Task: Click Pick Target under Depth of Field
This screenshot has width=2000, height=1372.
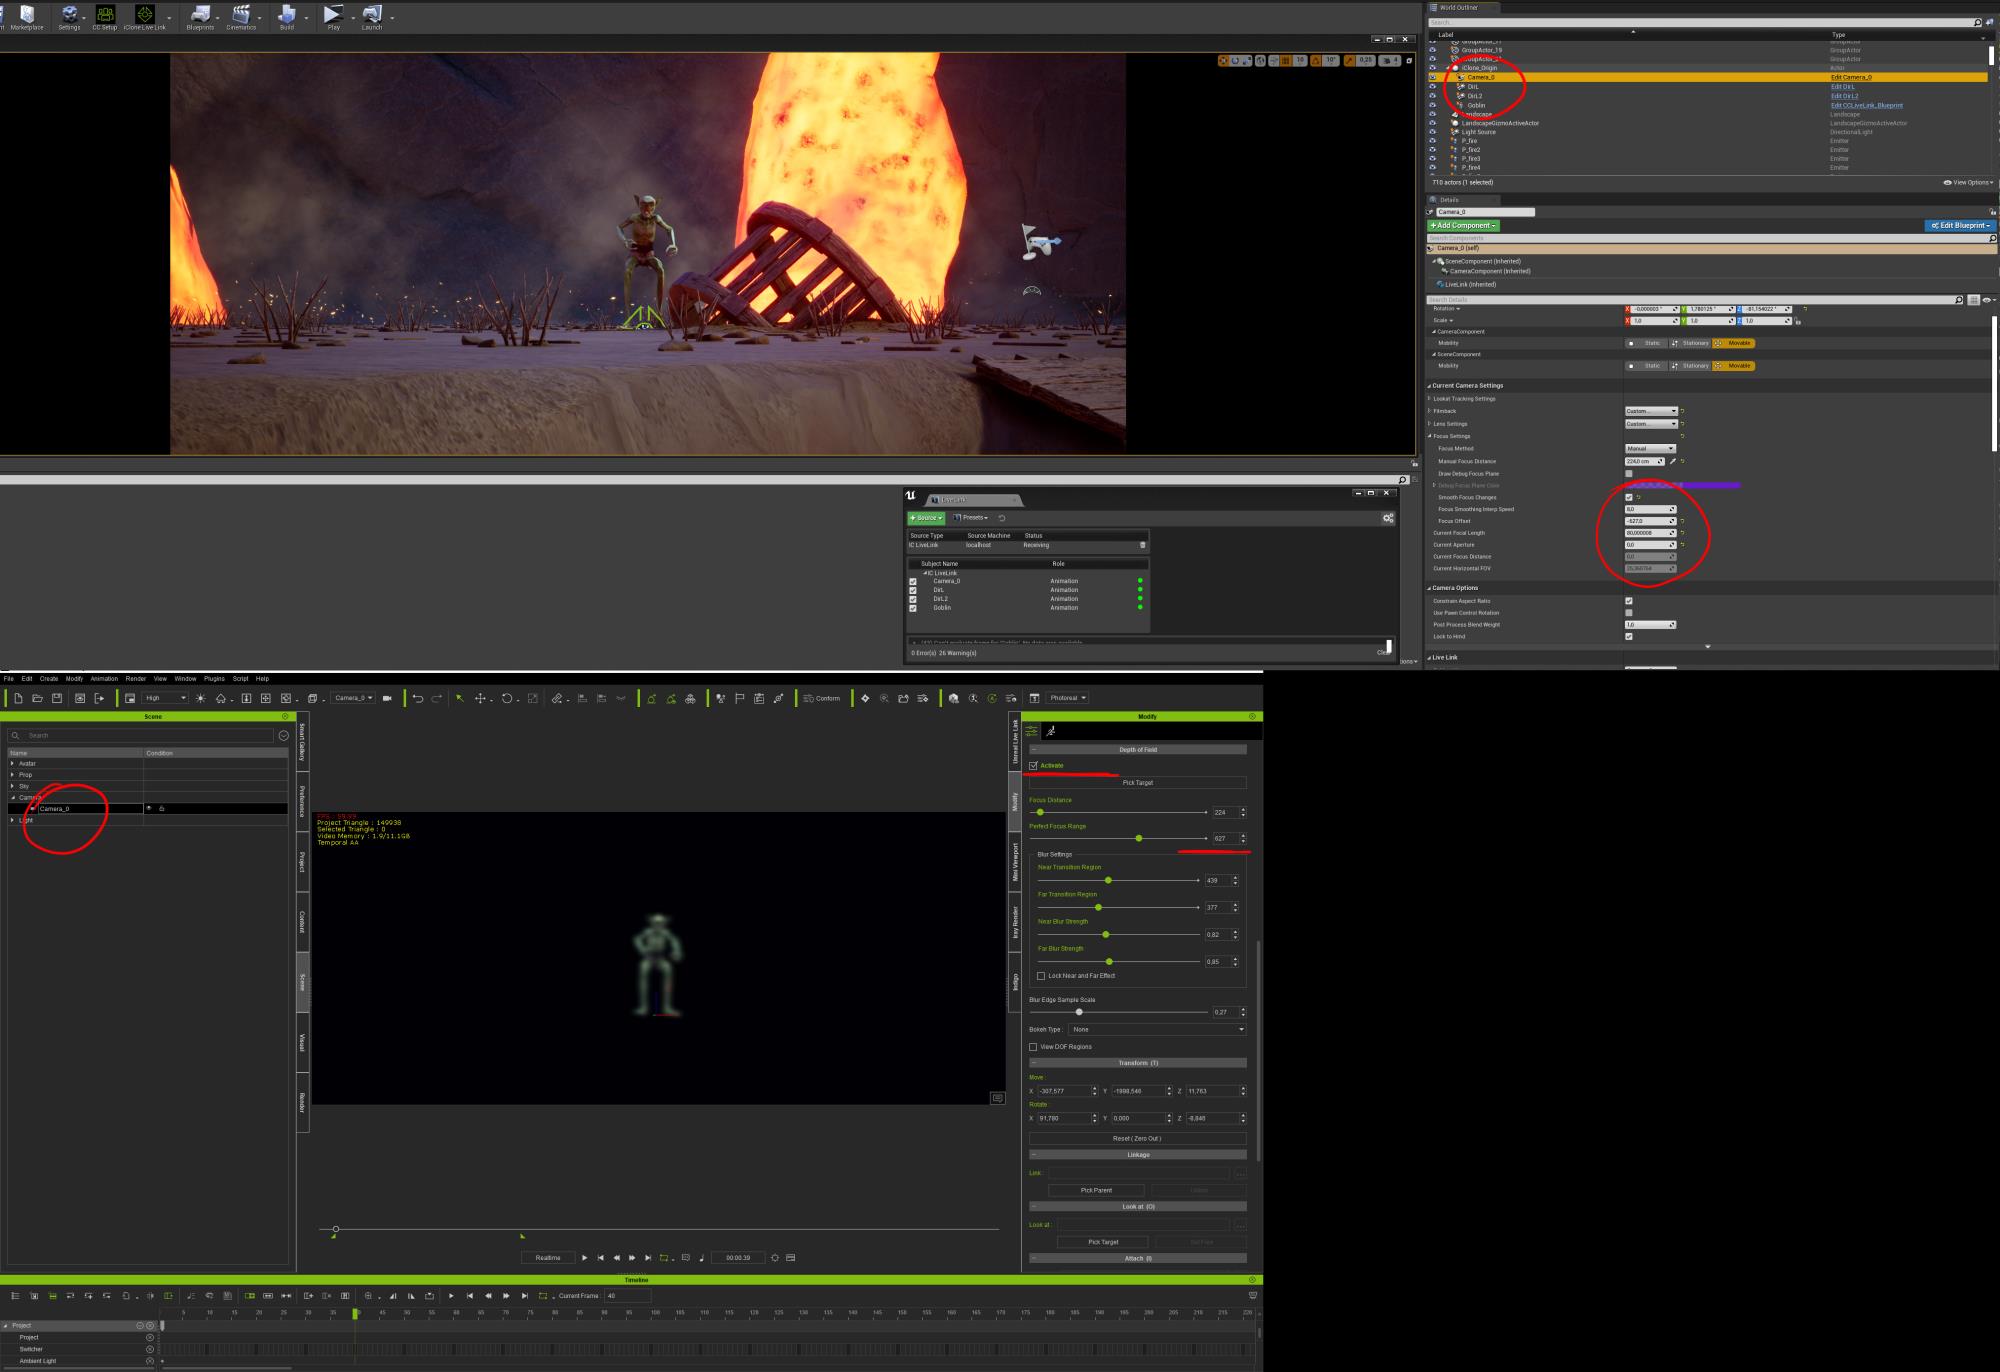Action: 1138,783
